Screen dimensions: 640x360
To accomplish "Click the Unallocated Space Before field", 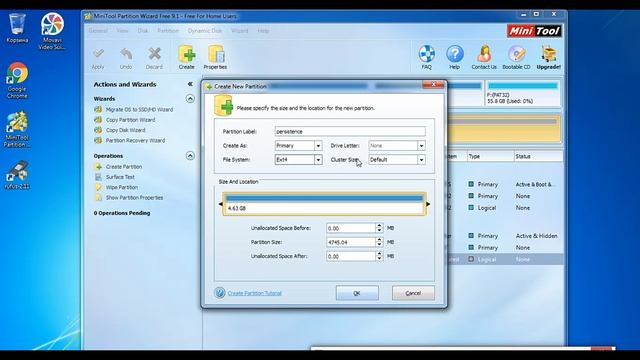I will click(351, 228).
